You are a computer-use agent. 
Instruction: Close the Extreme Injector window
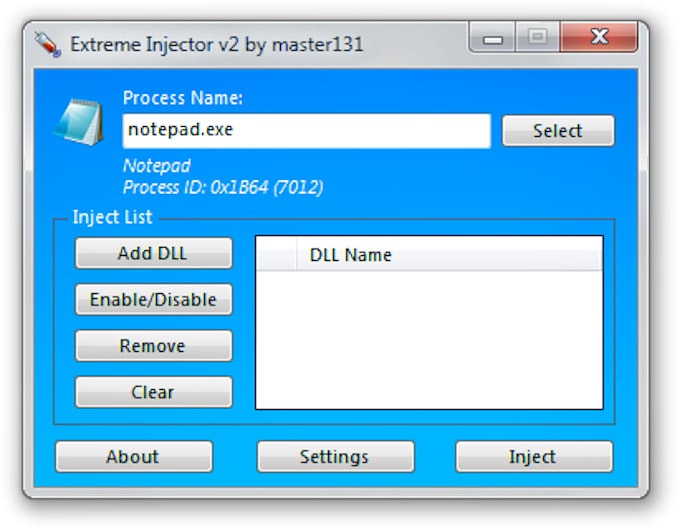[599, 38]
